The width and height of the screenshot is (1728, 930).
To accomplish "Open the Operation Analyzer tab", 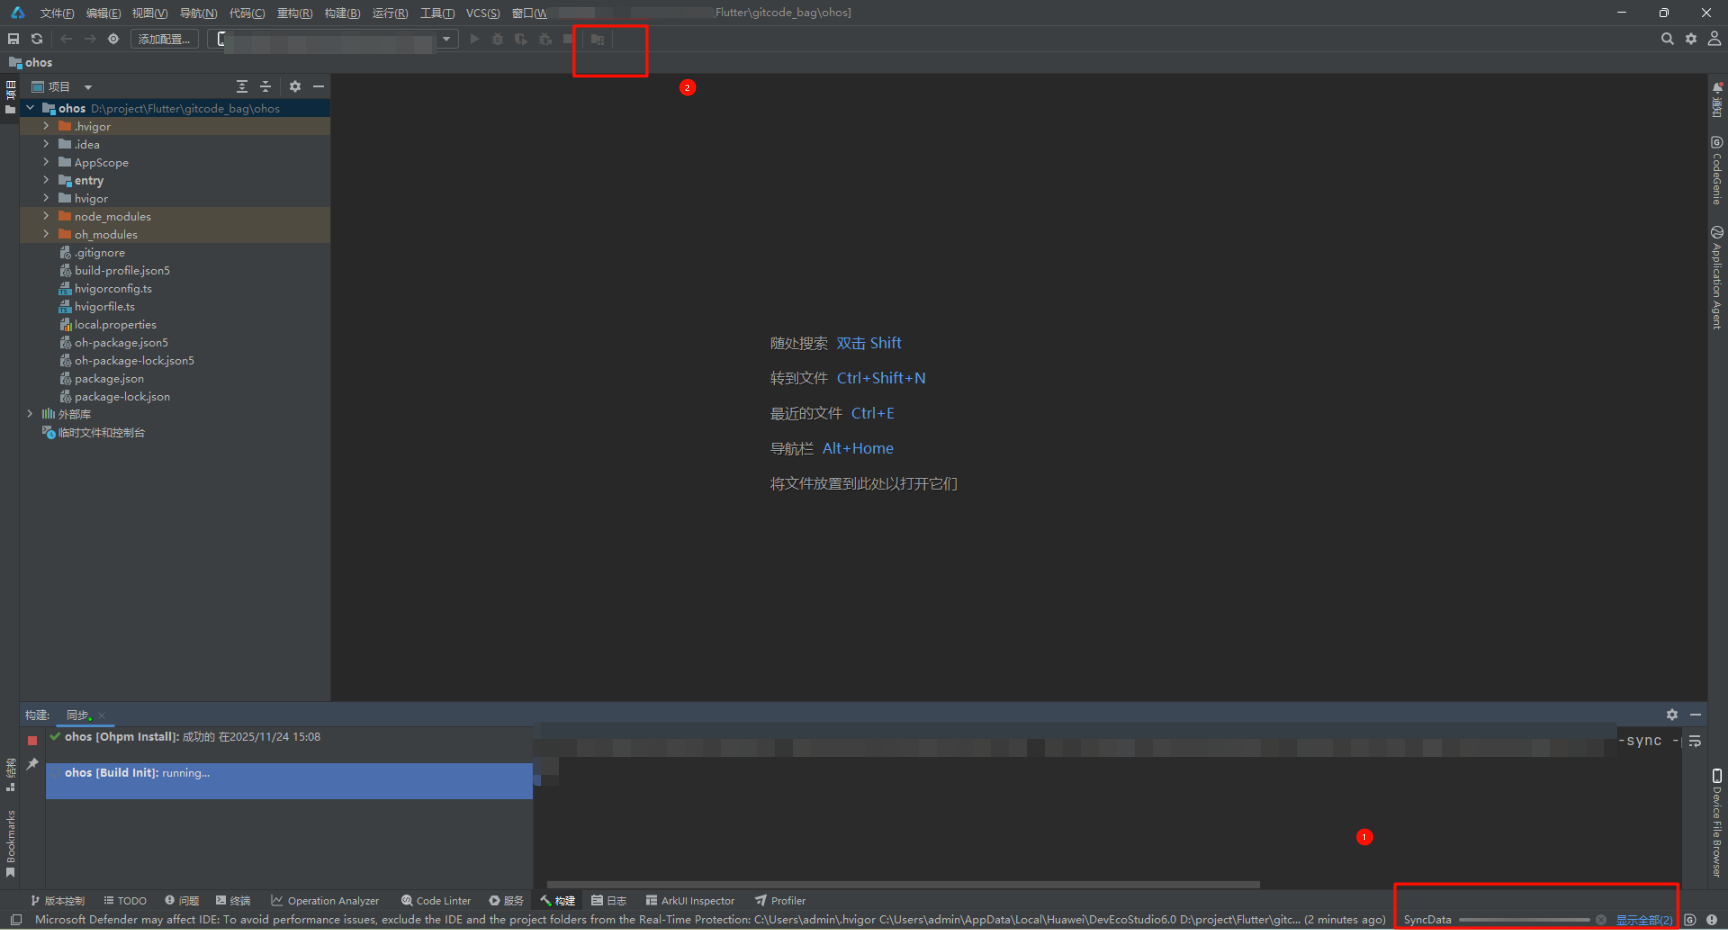I will point(325,901).
